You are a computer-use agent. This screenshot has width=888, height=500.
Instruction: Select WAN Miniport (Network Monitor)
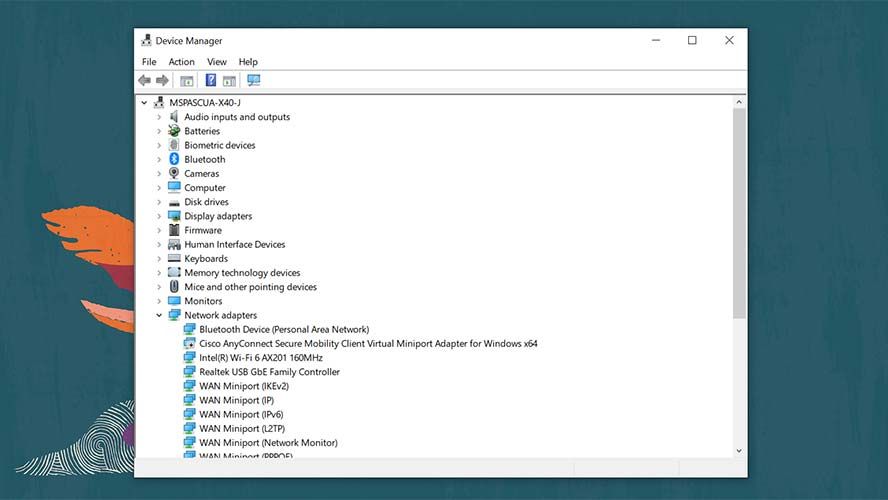268,442
